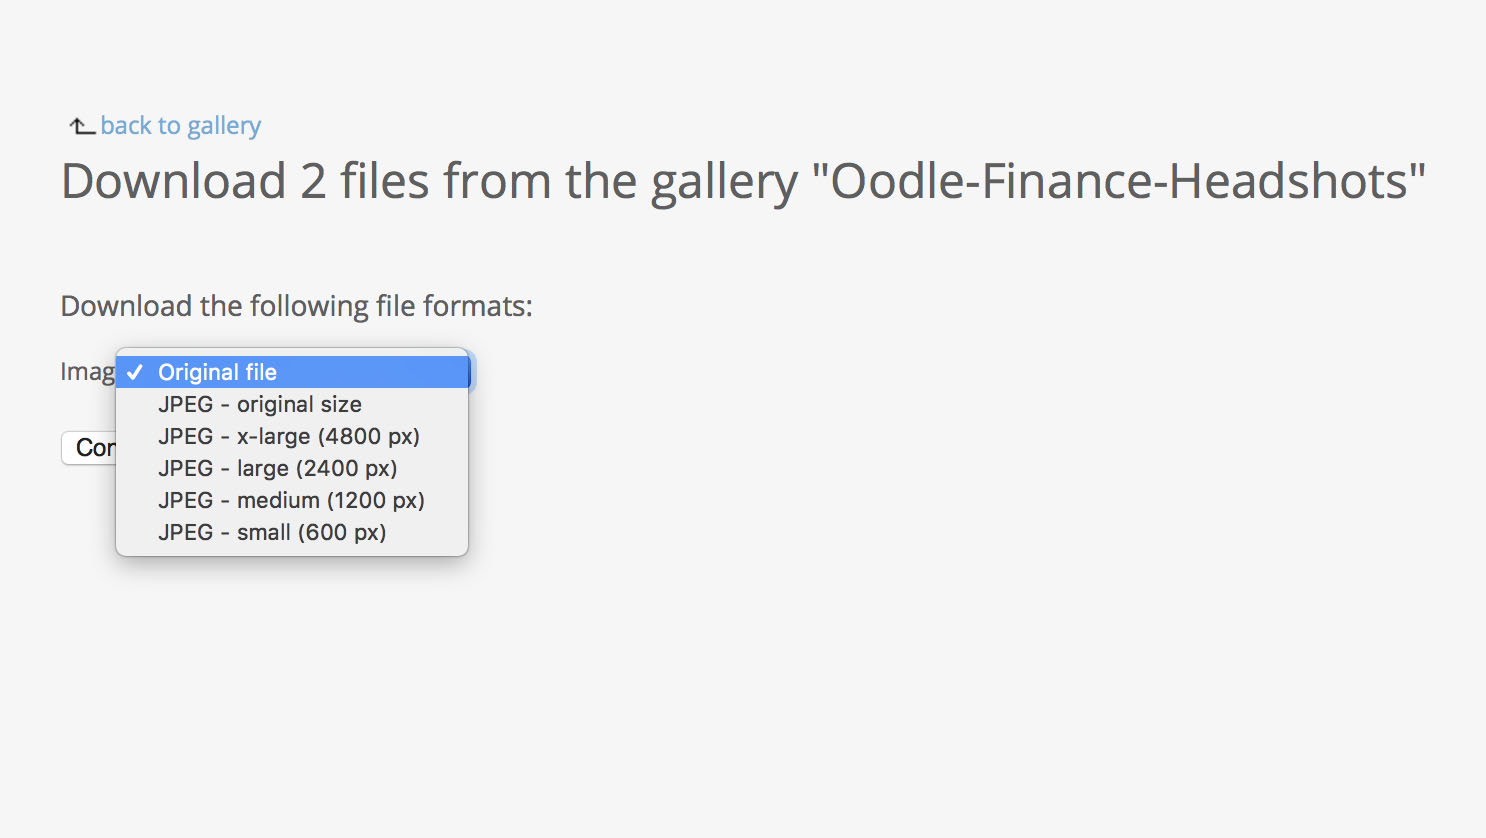The width and height of the screenshot is (1486, 838).
Task: Click the Oodle-Finance-Headshots gallery name in heading
Action: pyautogui.click(x=1119, y=181)
